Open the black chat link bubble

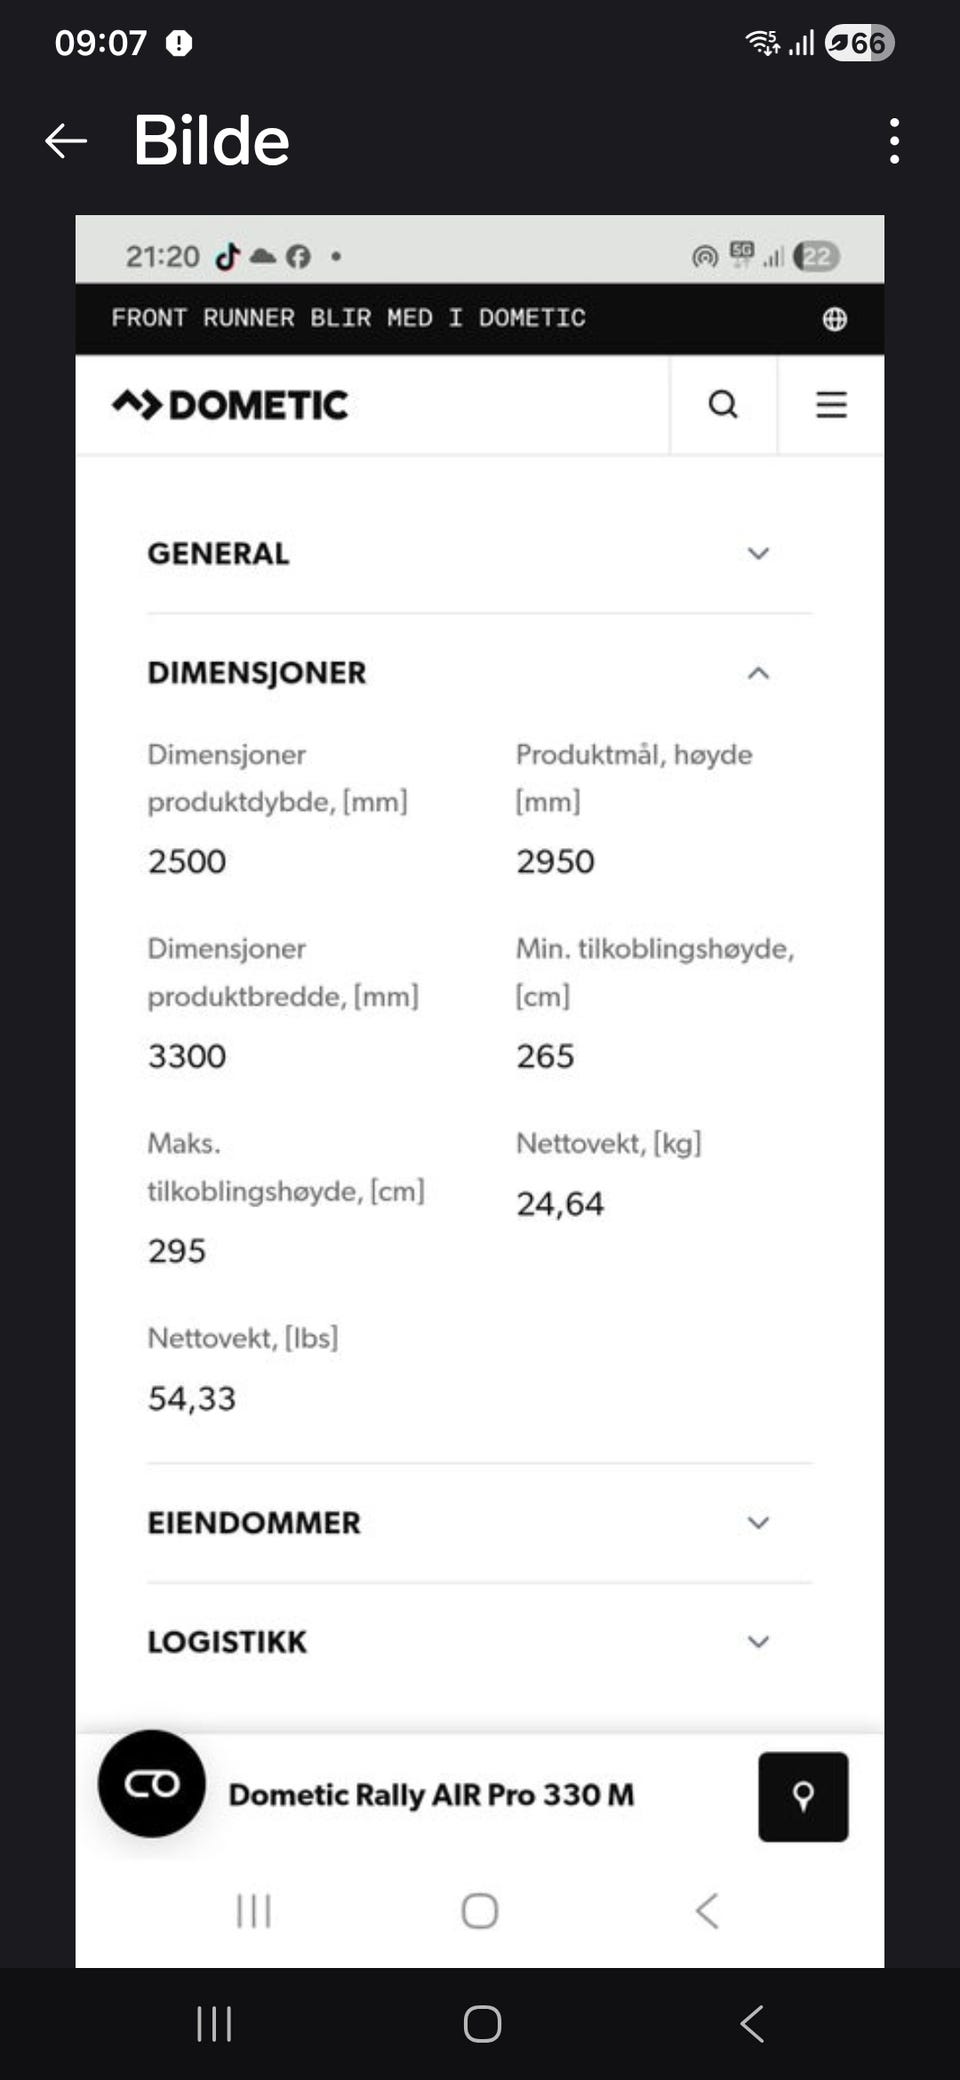[152, 1783]
